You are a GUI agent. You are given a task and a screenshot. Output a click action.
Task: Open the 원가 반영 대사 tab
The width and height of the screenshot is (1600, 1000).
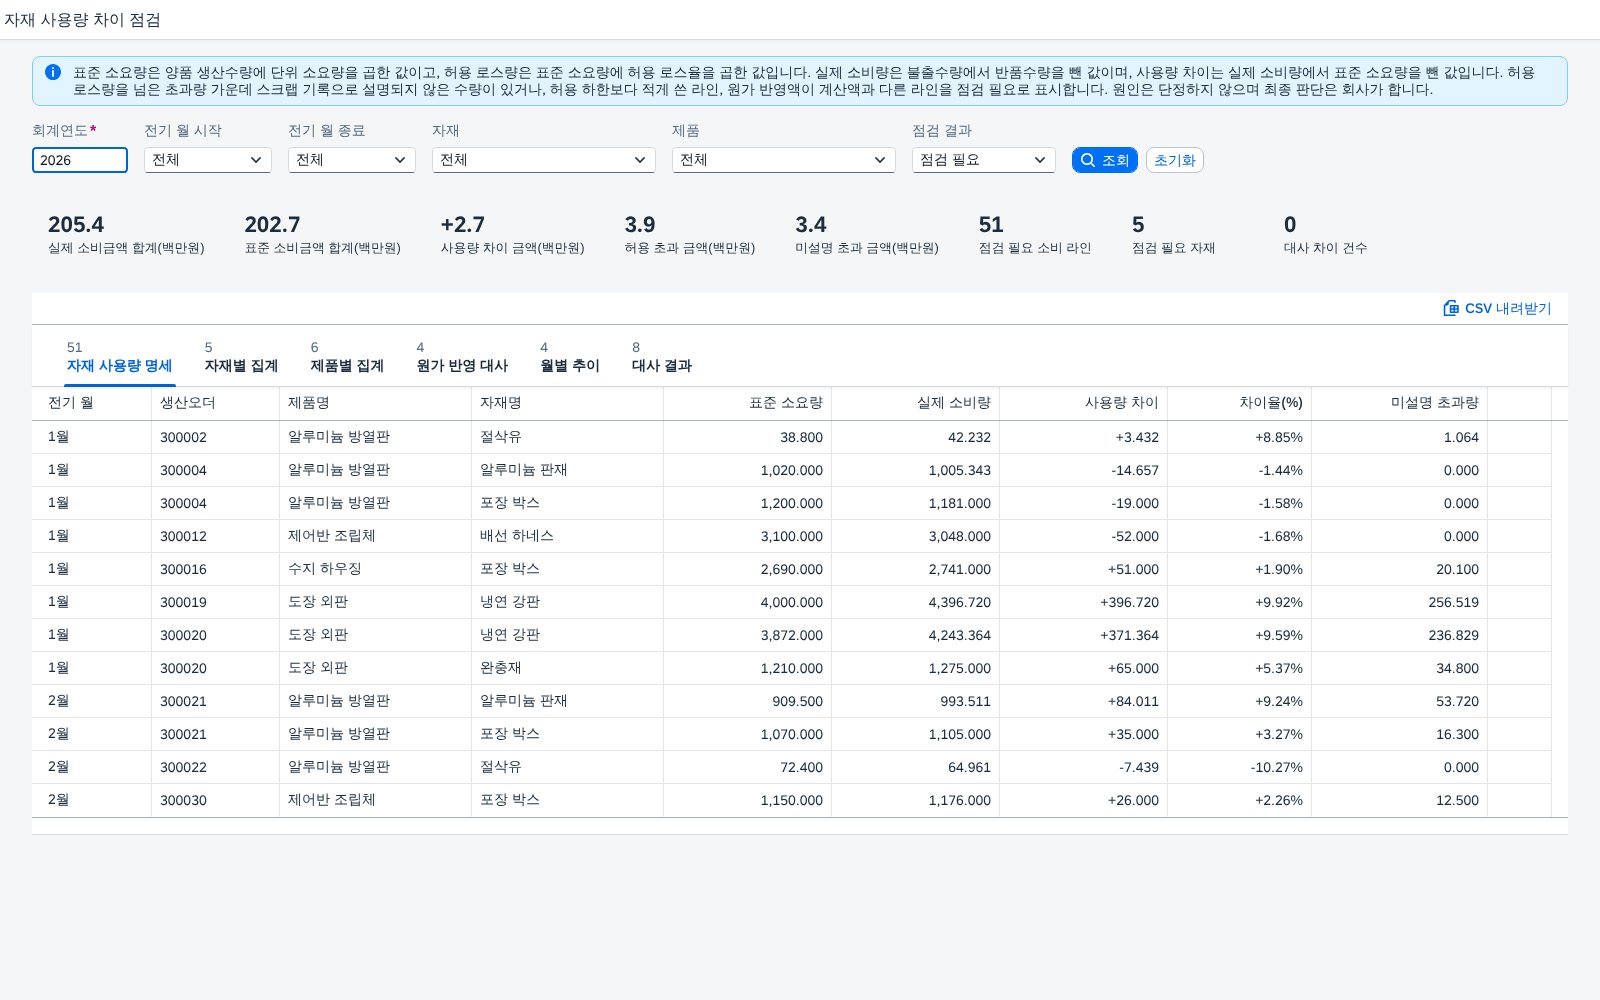tap(462, 358)
